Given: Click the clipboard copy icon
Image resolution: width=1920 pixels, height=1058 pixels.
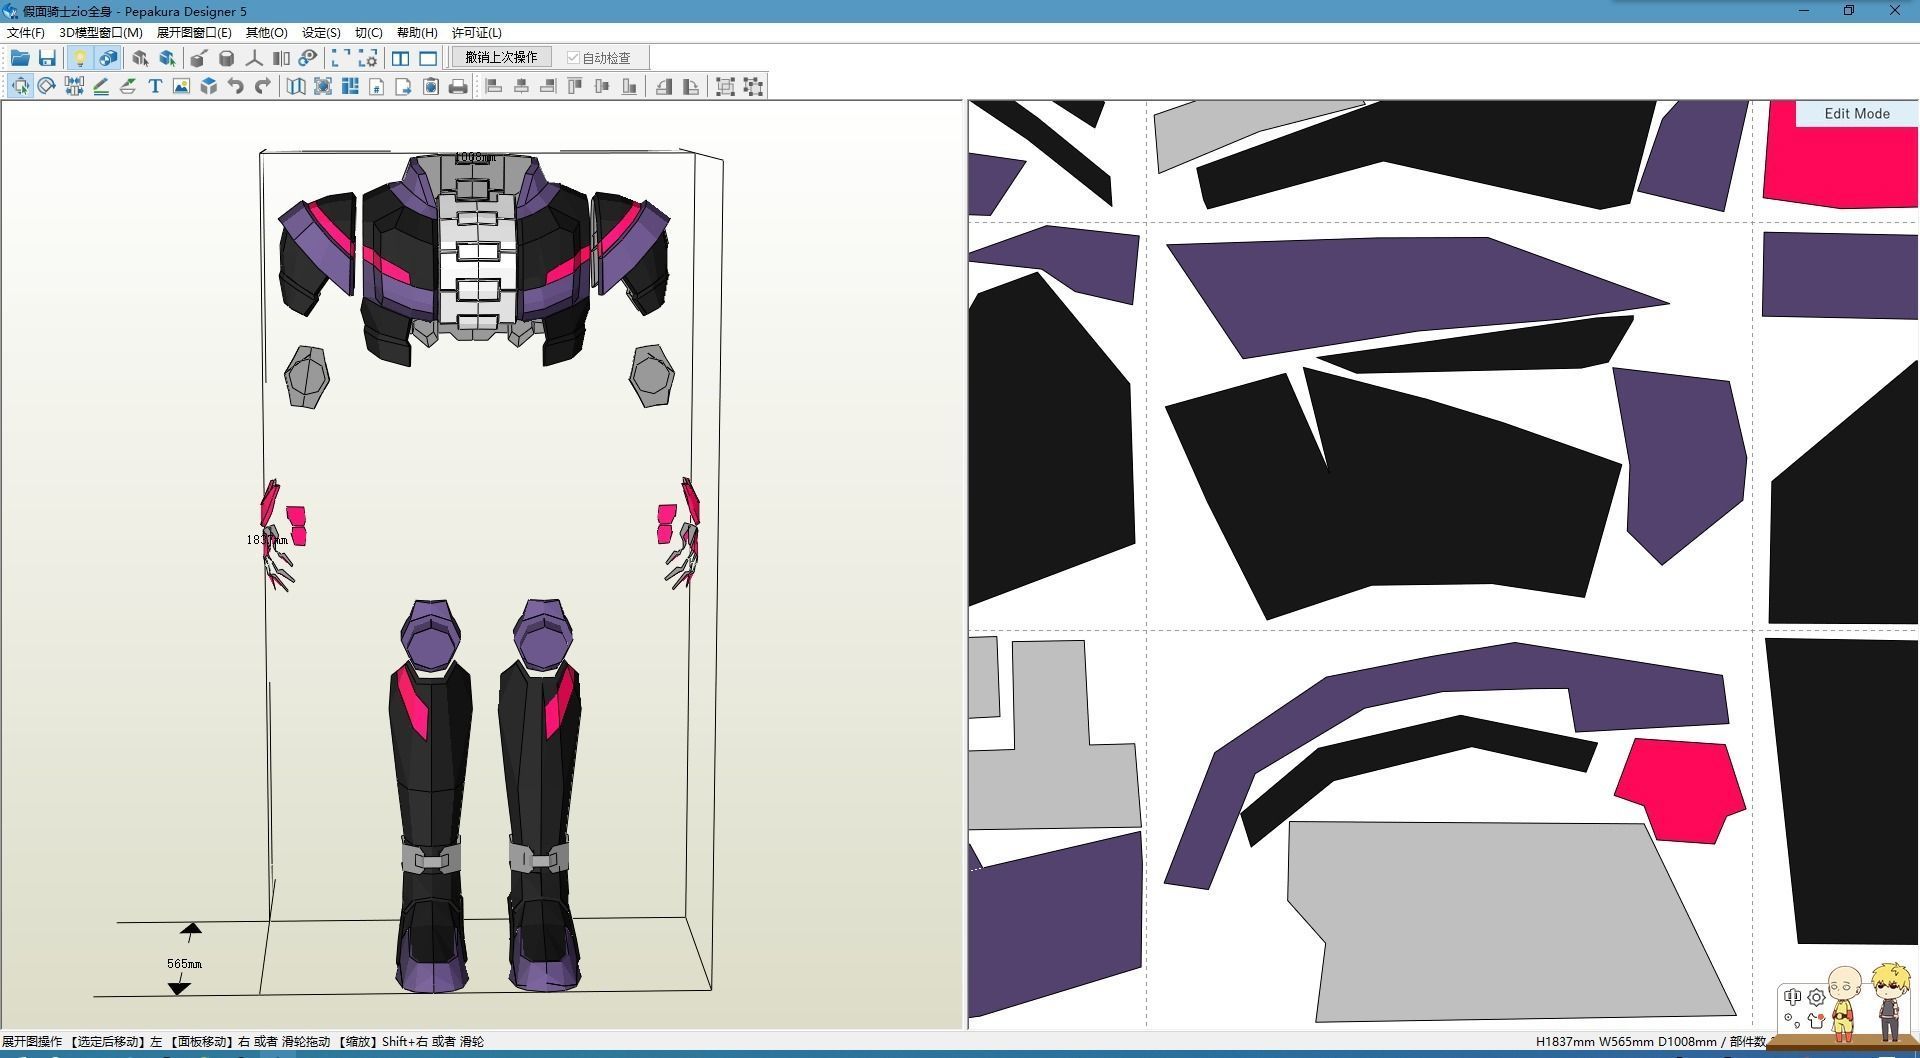Looking at the screenshot, I should pos(431,86).
